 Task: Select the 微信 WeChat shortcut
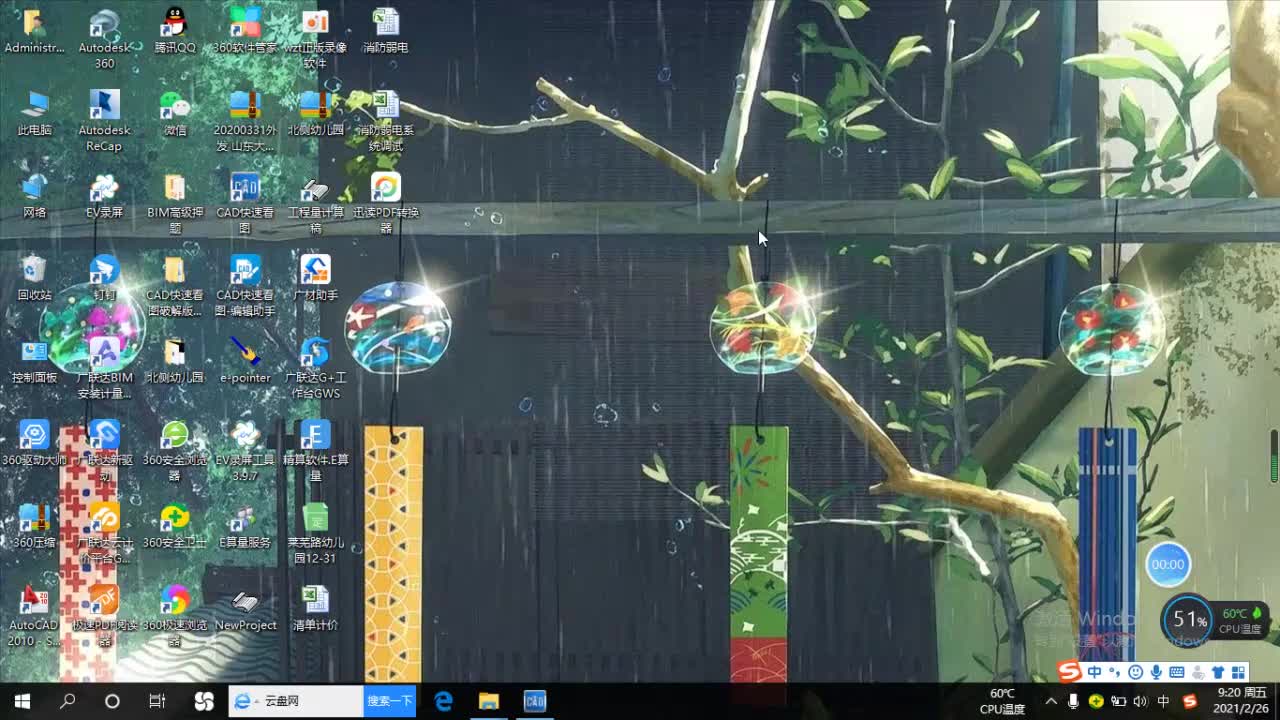click(175, 113)
